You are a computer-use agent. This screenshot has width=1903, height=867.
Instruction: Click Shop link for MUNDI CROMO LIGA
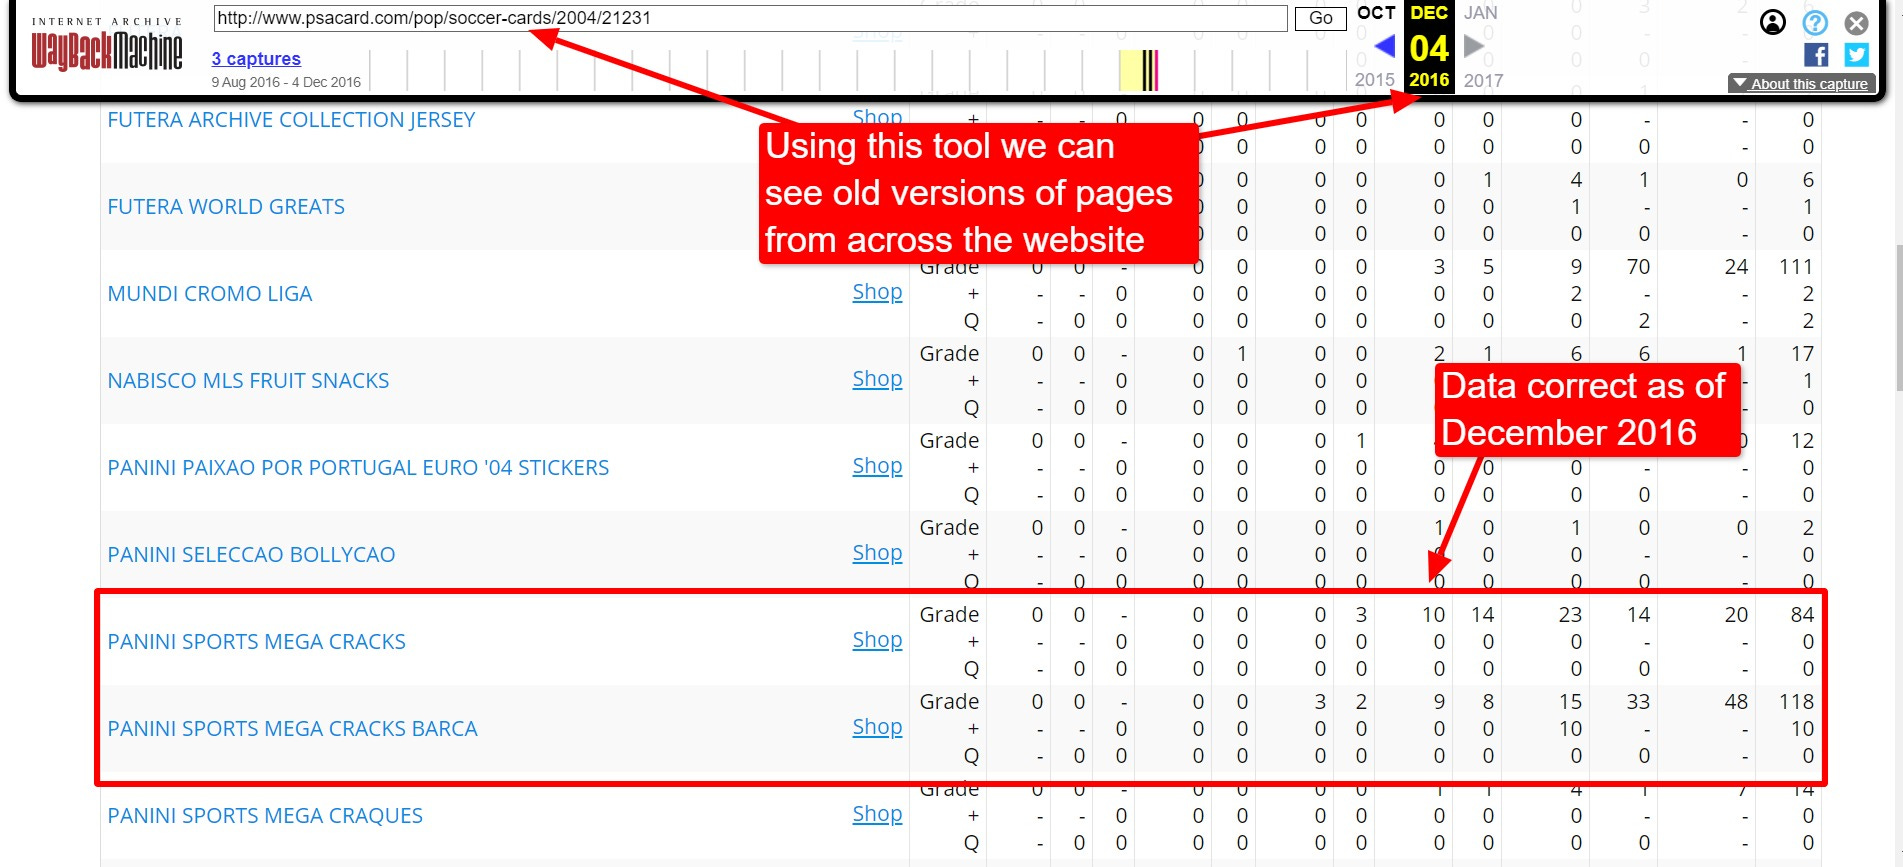pos(877,292)
